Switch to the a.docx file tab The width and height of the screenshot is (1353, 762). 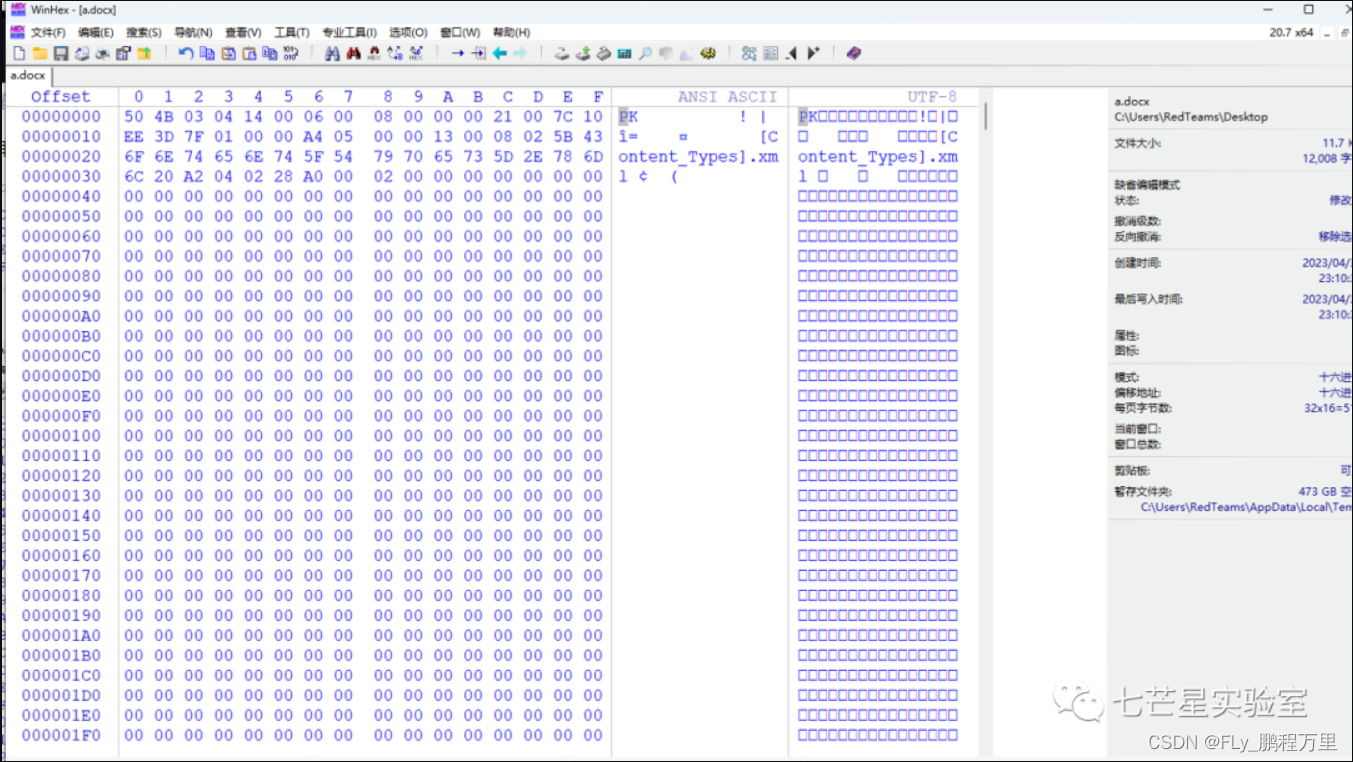pyautogui.click(x=28, y=76)
